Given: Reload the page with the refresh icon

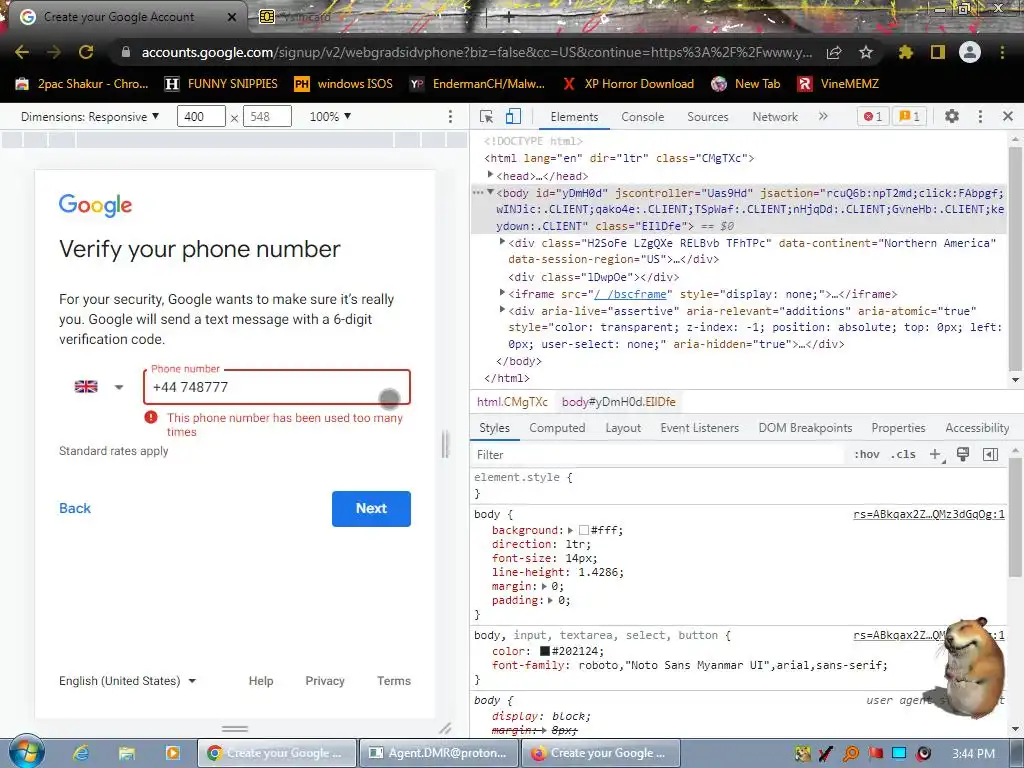Looking at the screenshot, I should point(86,52).
